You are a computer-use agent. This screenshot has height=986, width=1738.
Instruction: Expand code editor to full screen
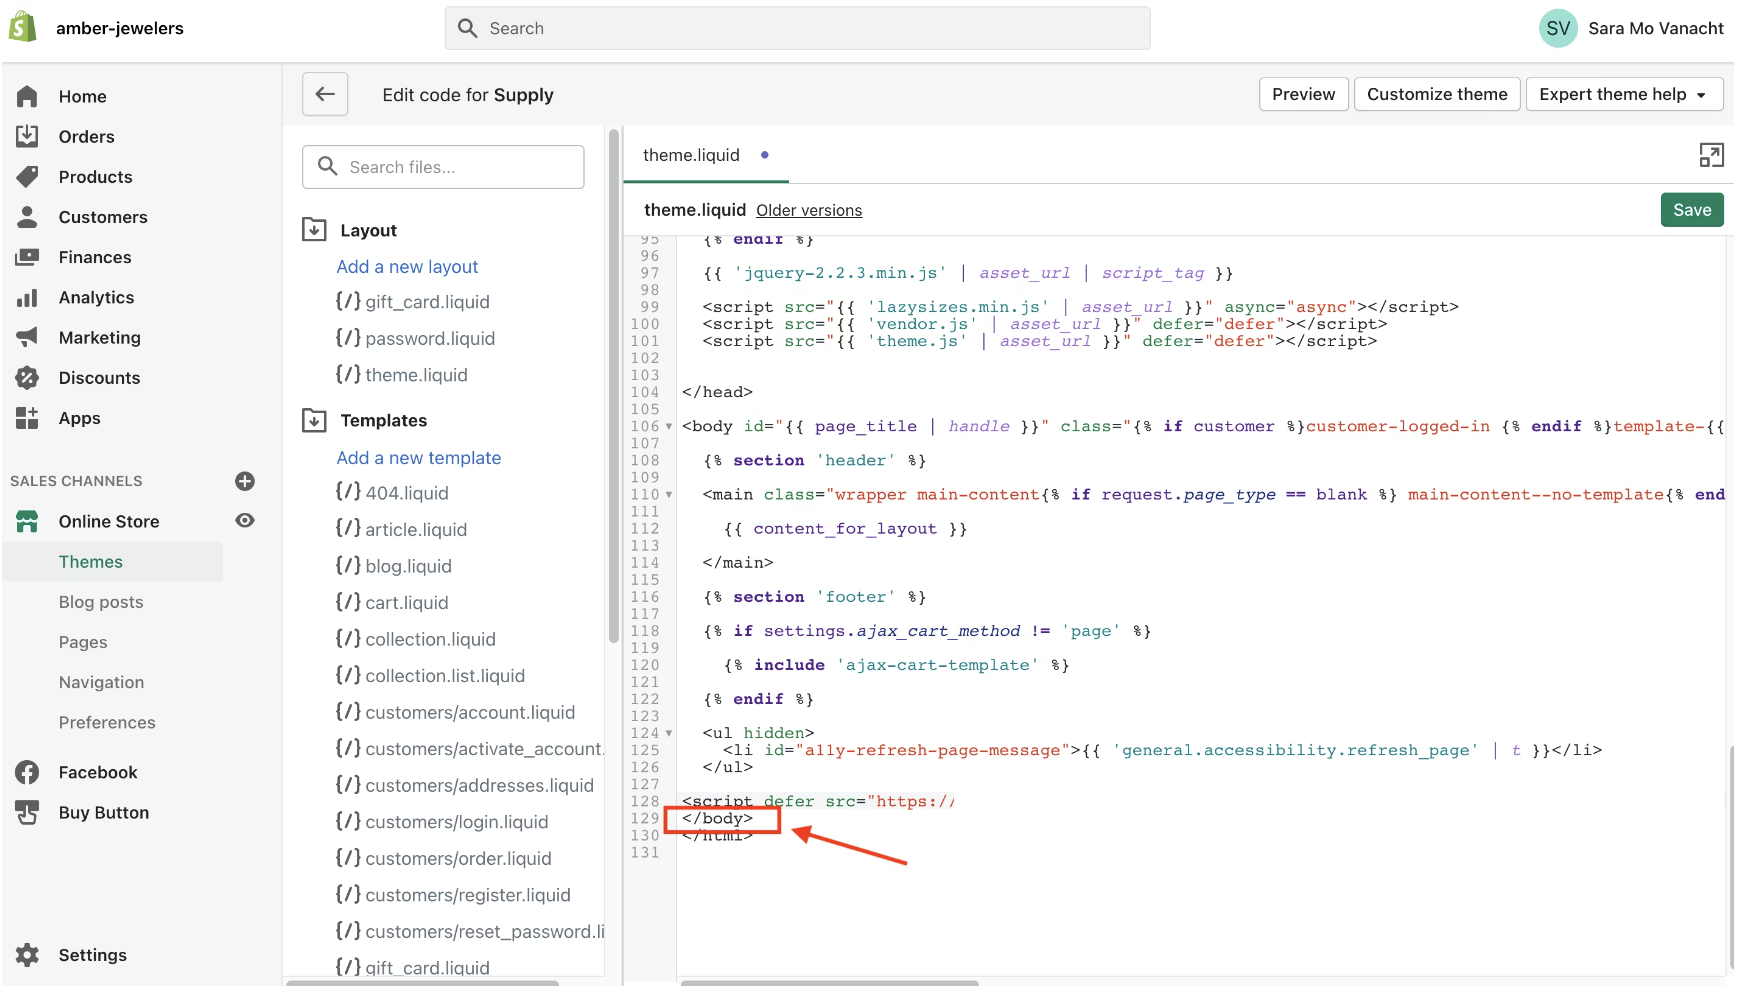pos(1711,155)
